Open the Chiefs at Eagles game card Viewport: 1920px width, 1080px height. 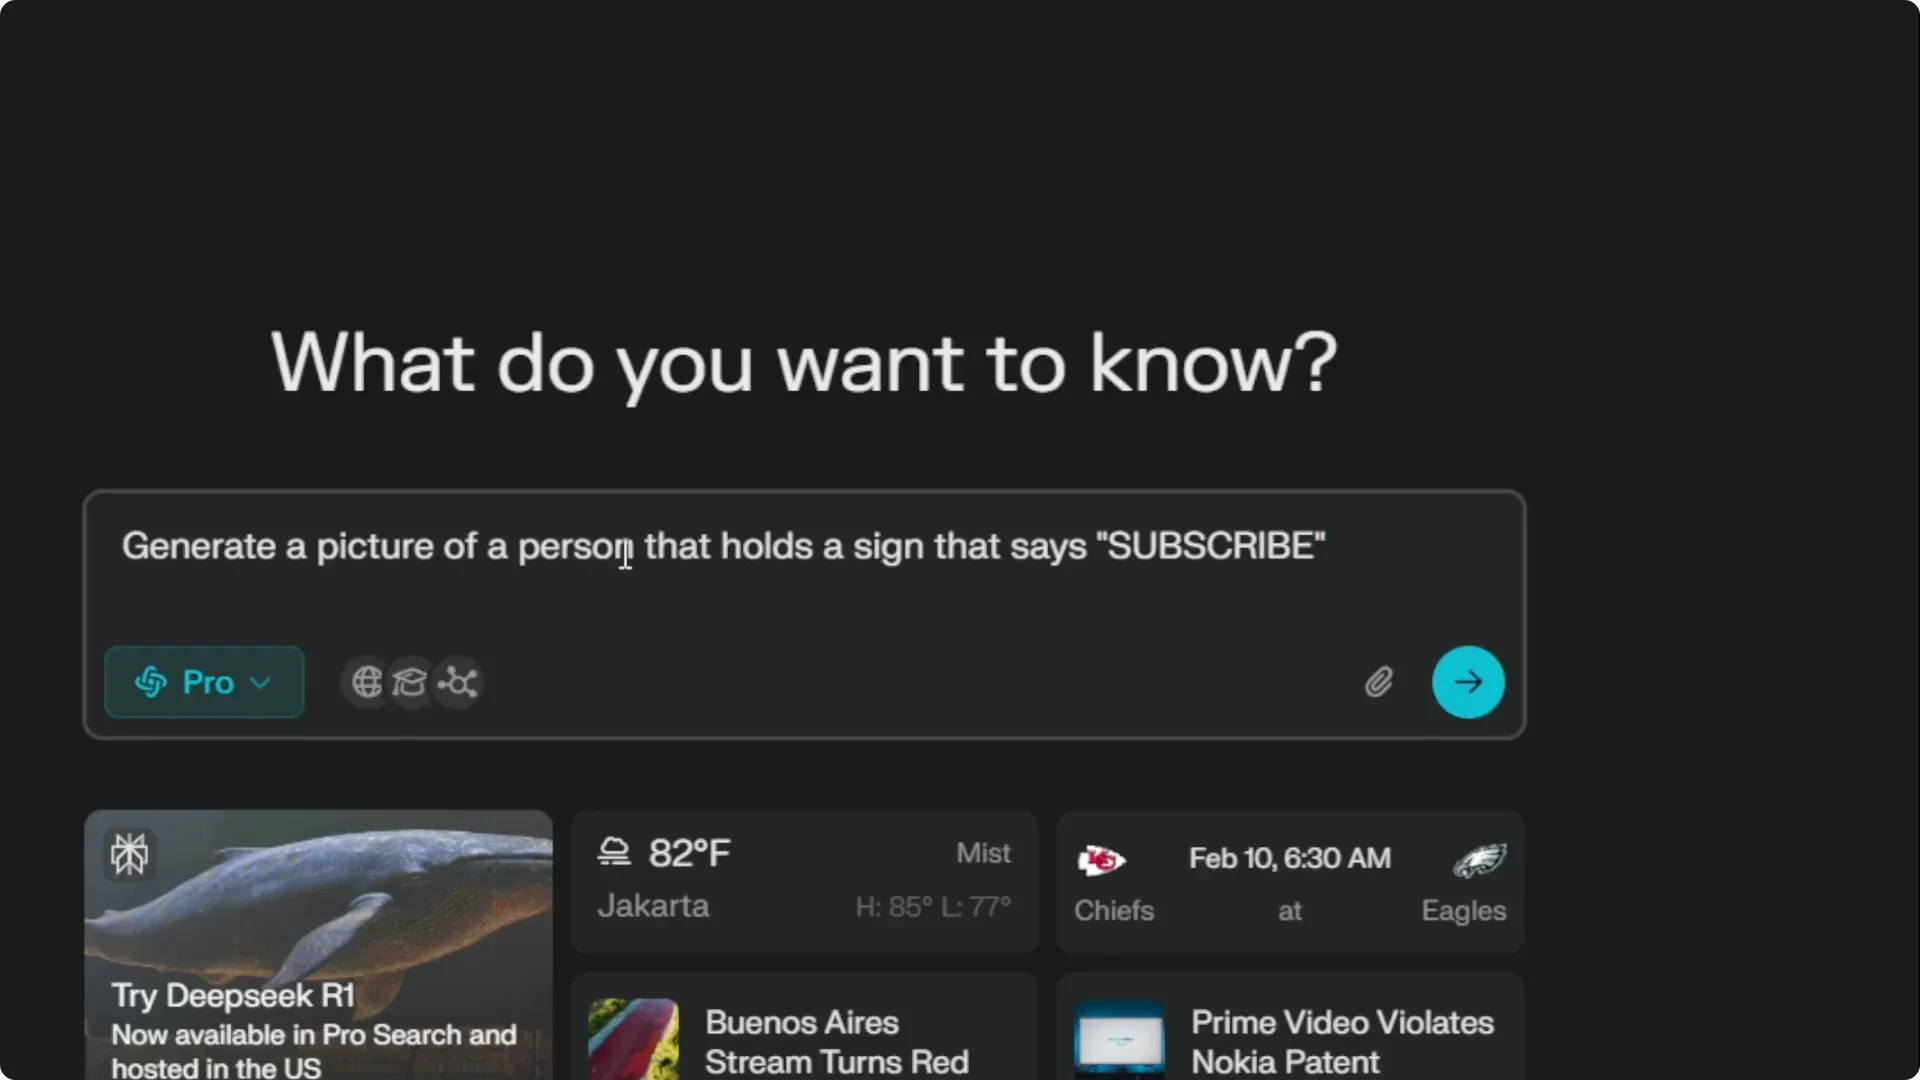coord(1289,884)
